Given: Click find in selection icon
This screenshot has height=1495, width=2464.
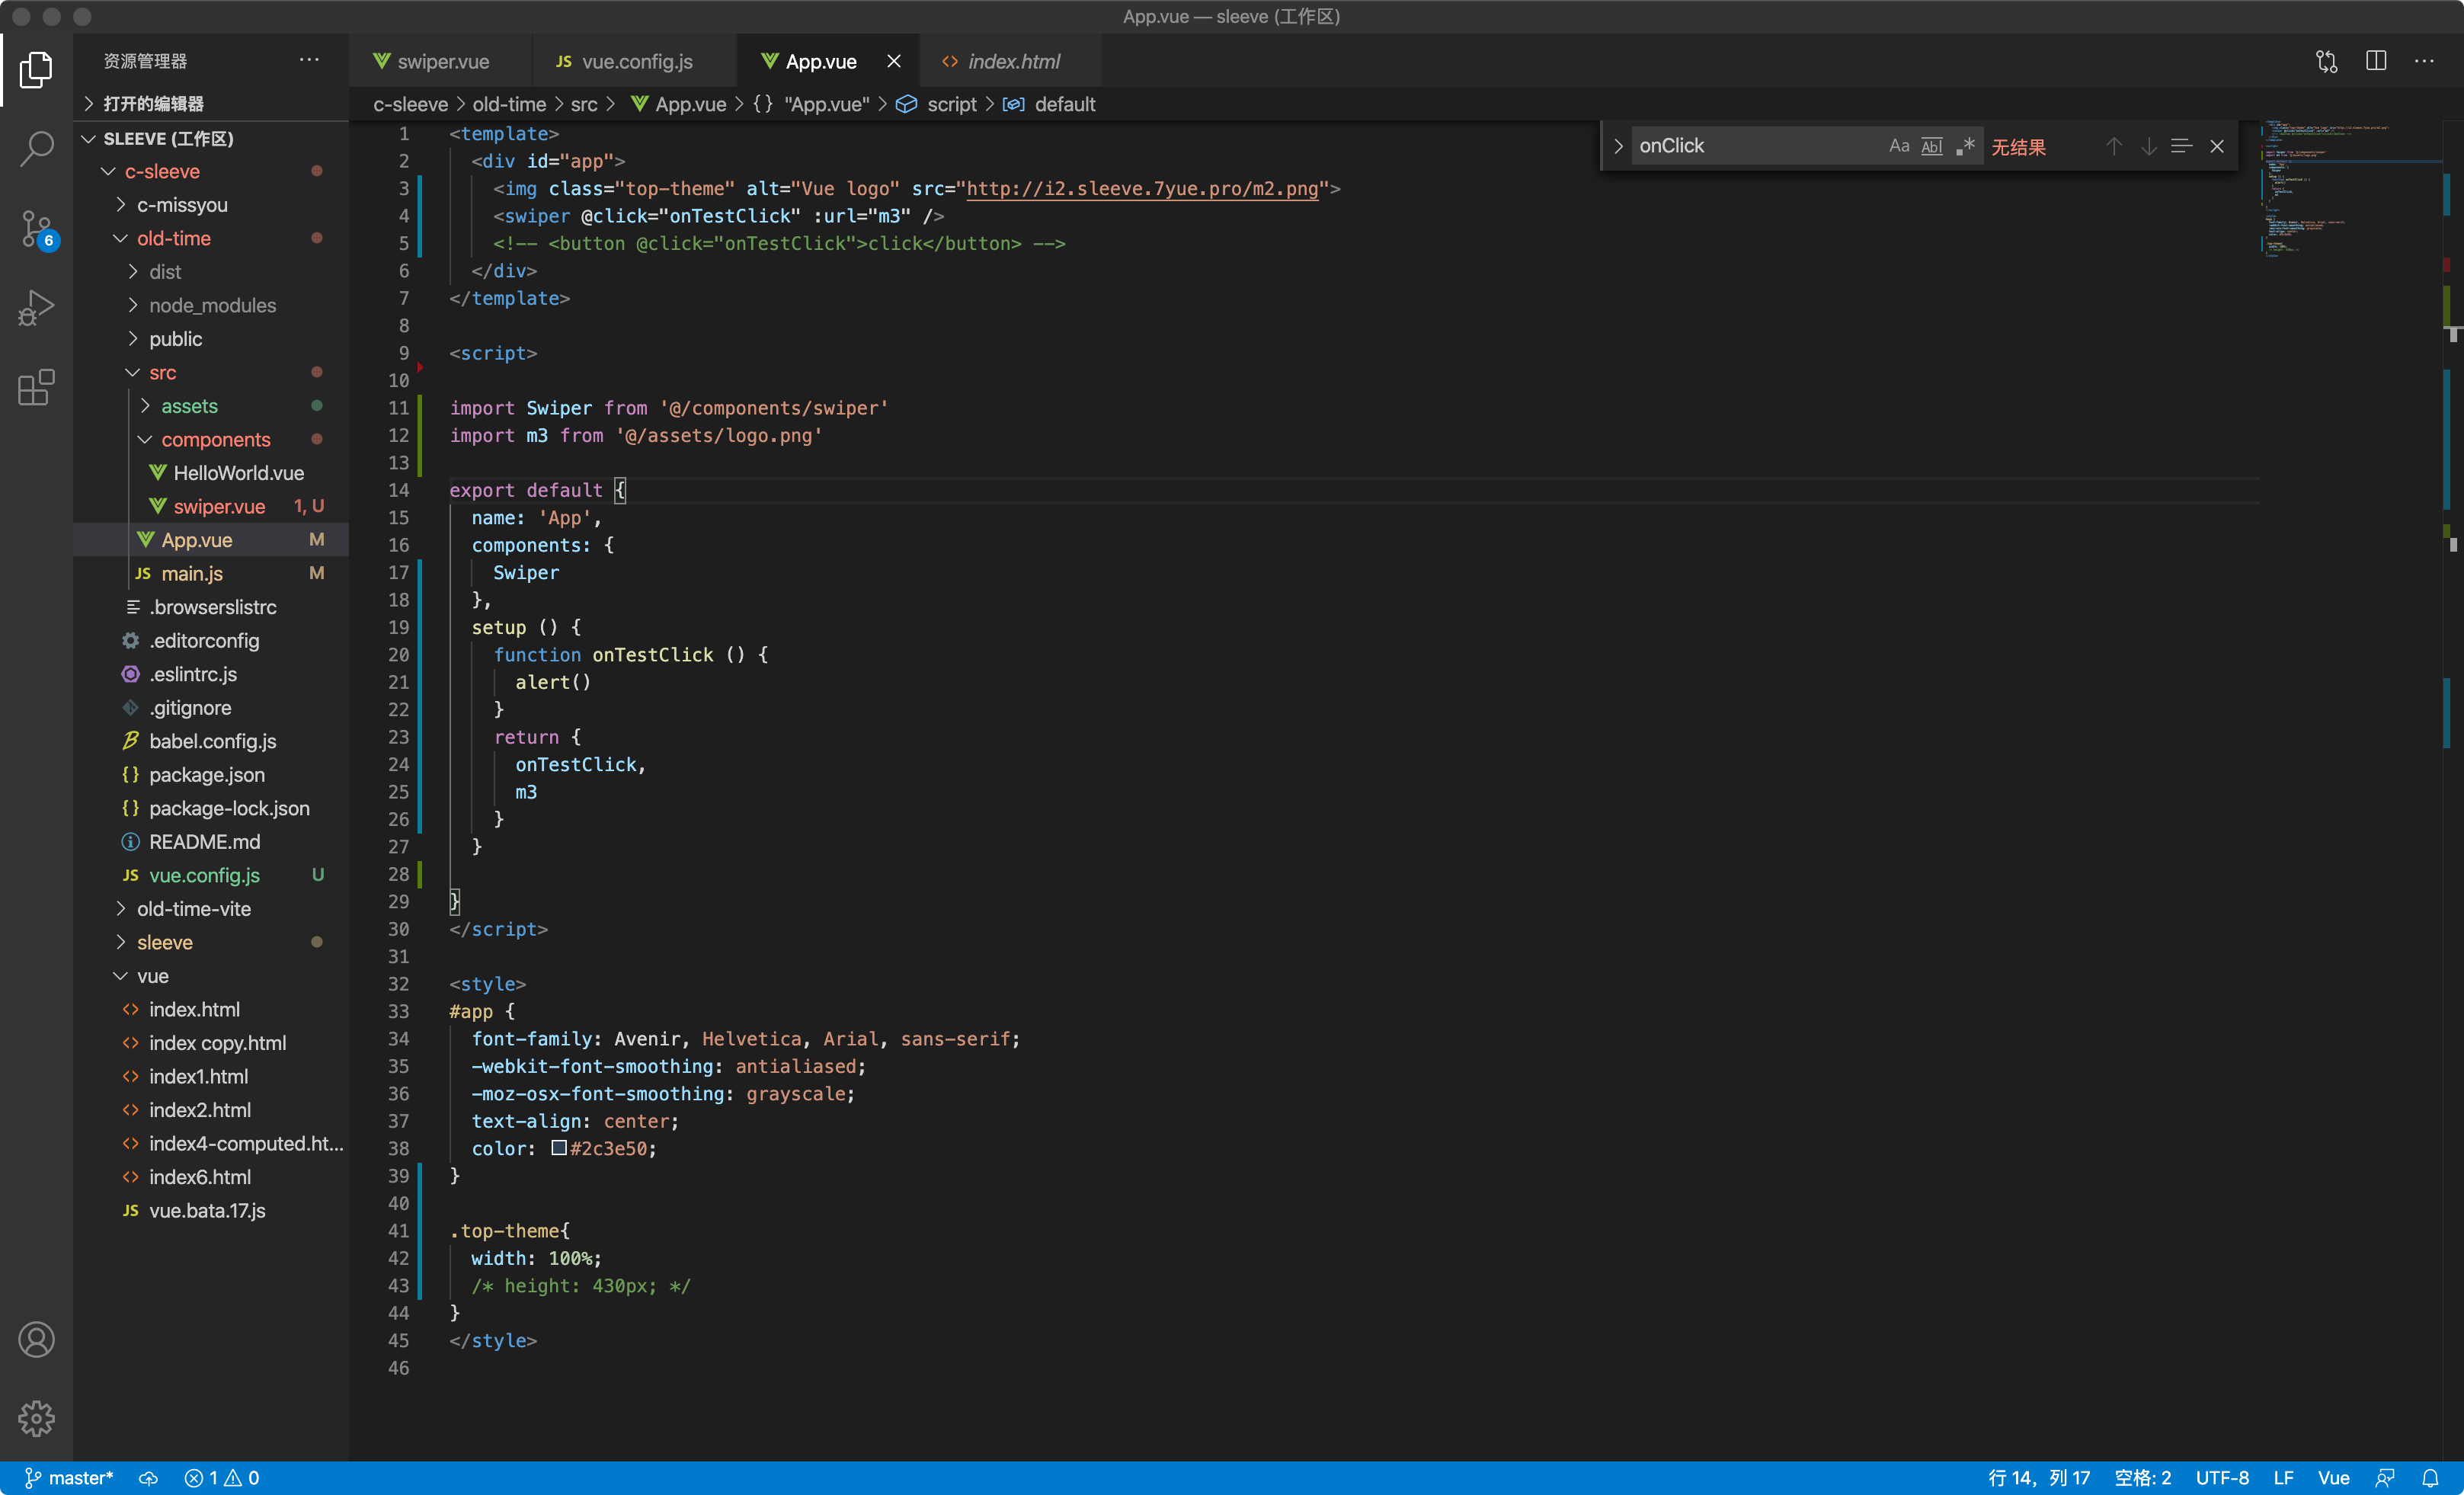Looking at the screenshot, I should [2182, 146].
